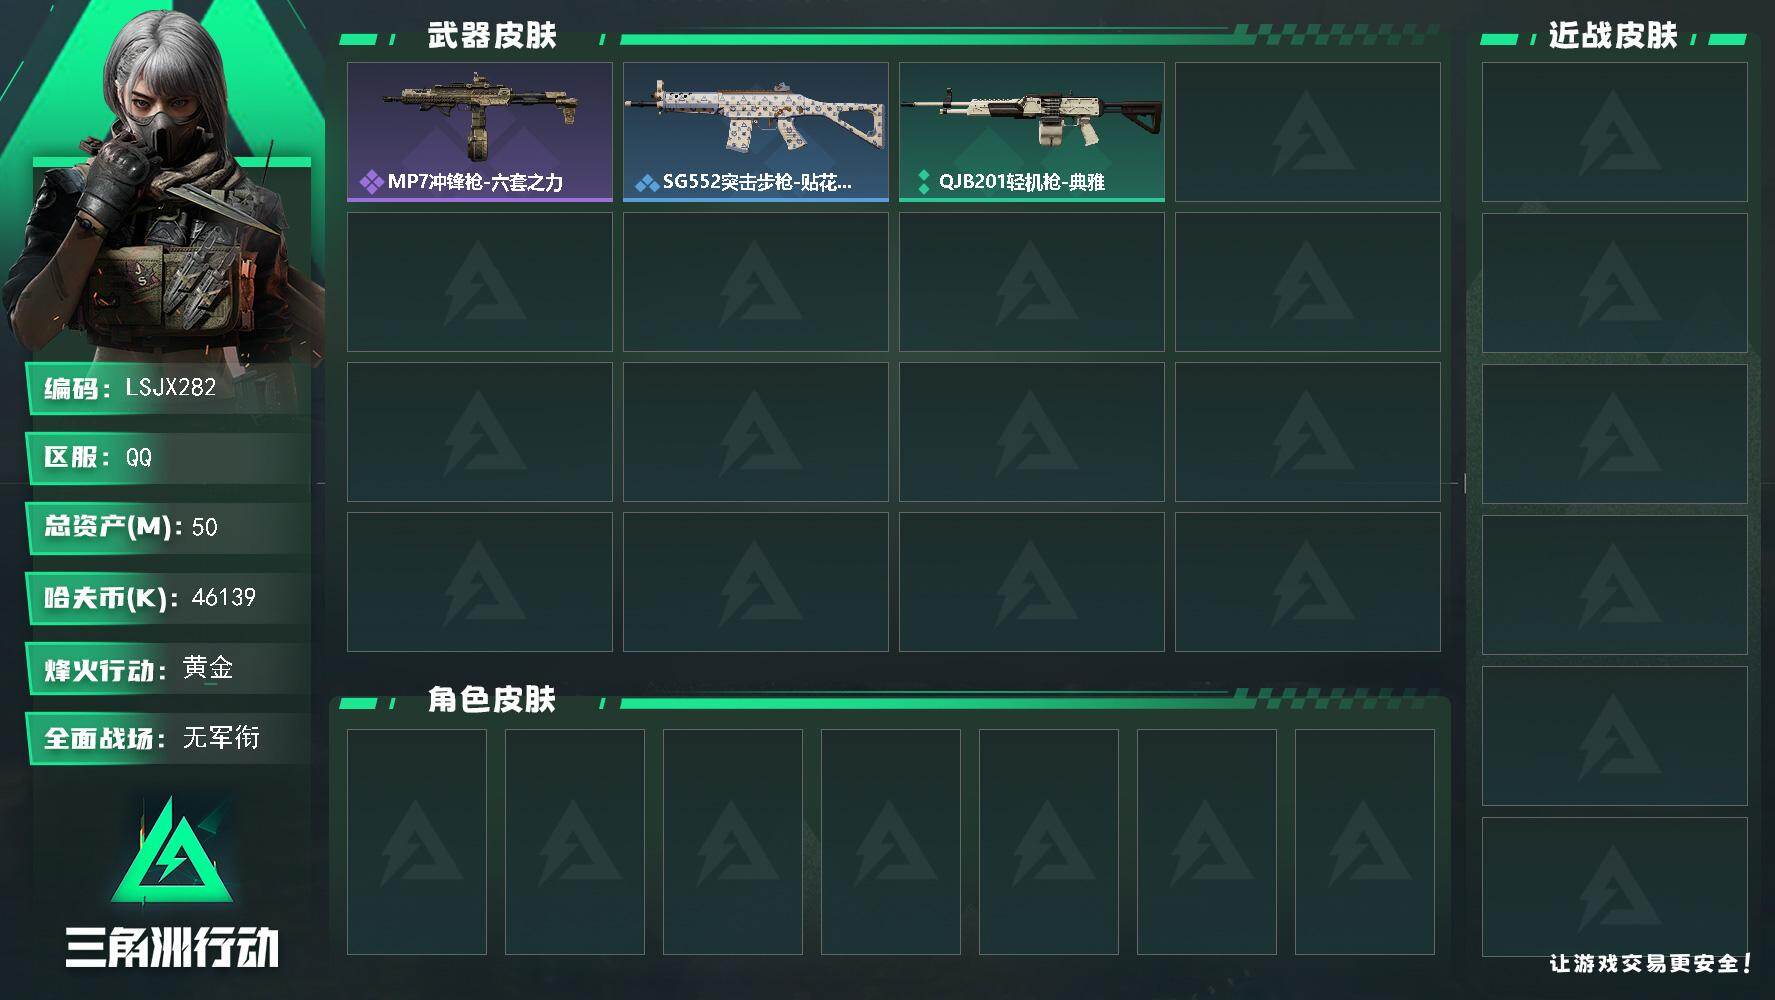Select the MP7冲锋枪-六套之力 weapon skin
Screen dimensions: 1775x1000
point(480,132)
